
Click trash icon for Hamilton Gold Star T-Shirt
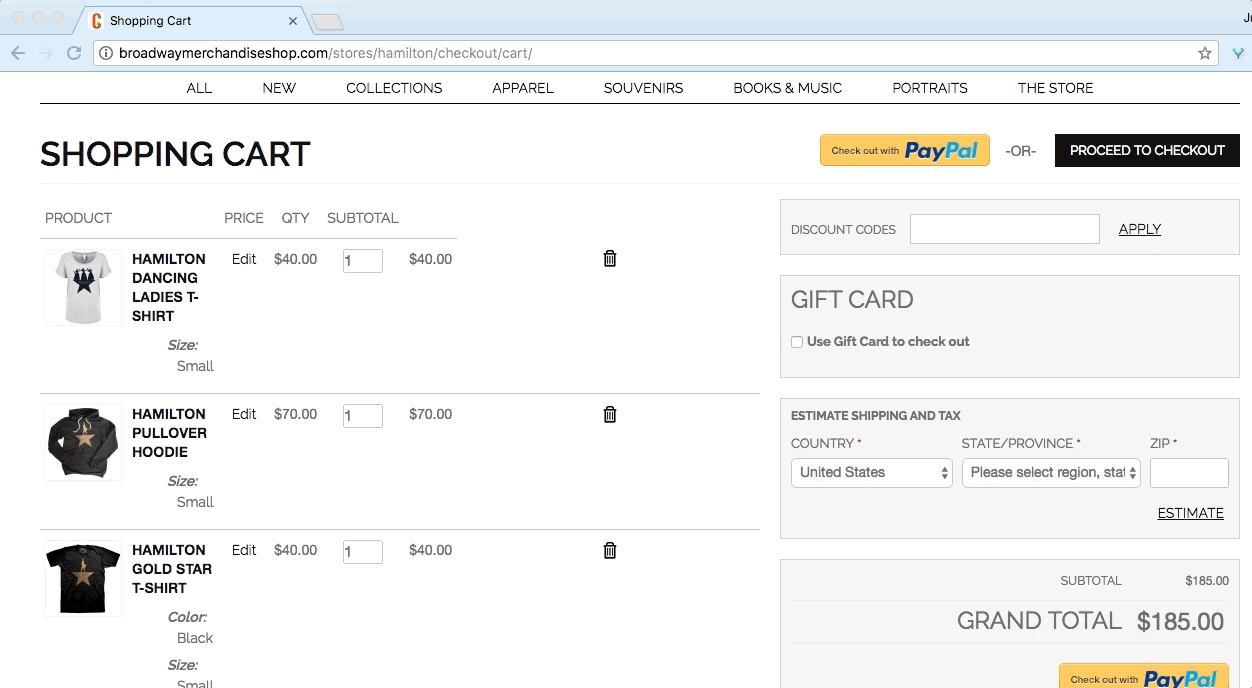click(610, 550)
